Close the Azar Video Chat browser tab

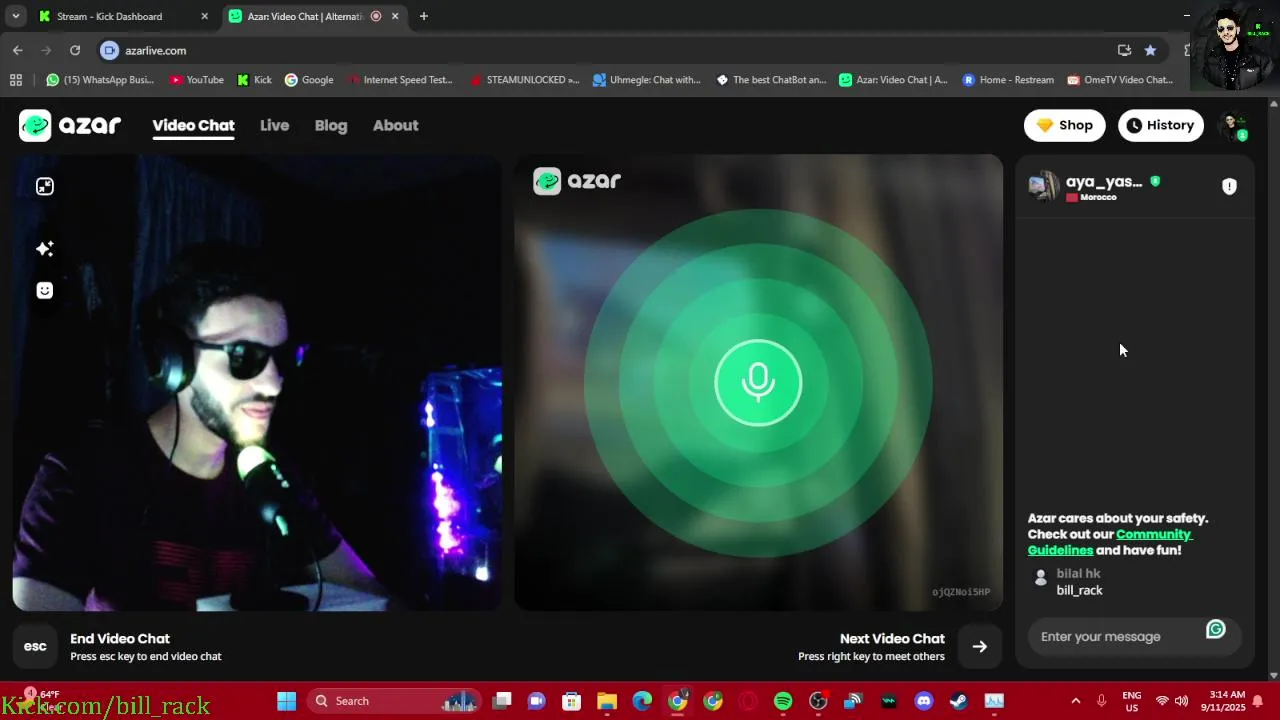(395, 16)
